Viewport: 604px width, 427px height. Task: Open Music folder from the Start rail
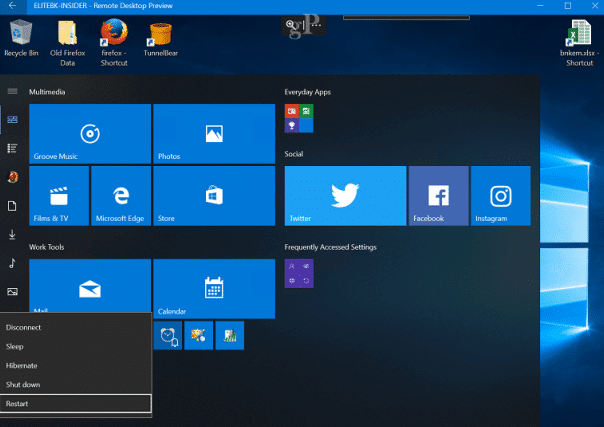[x=12, y=263]
